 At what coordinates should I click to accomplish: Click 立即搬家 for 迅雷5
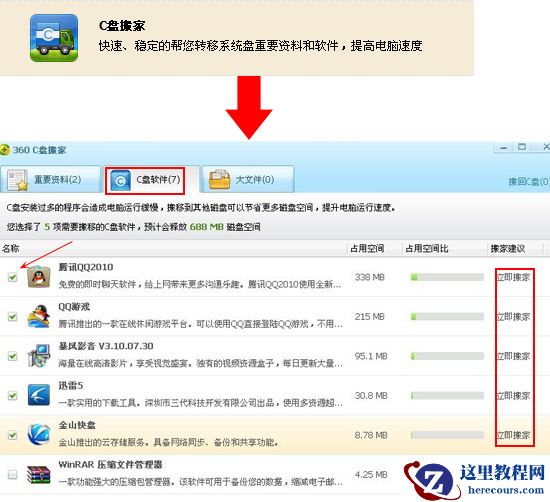(514, 396)
